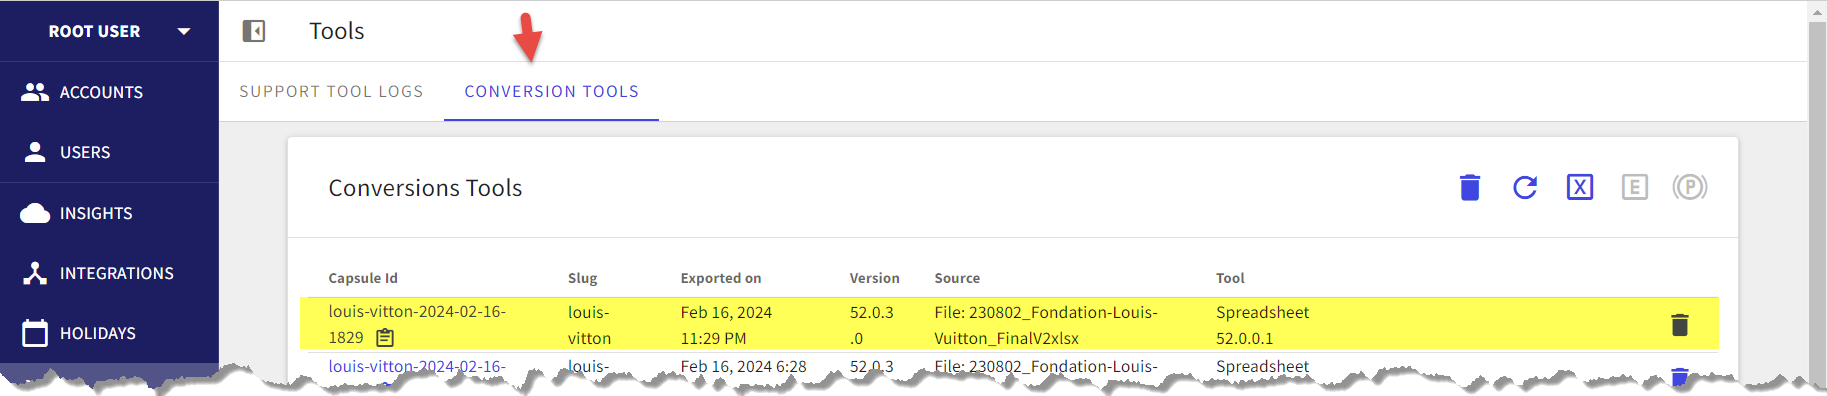
Task: Click the Capsule Id column header
Action: coord(363,278)
